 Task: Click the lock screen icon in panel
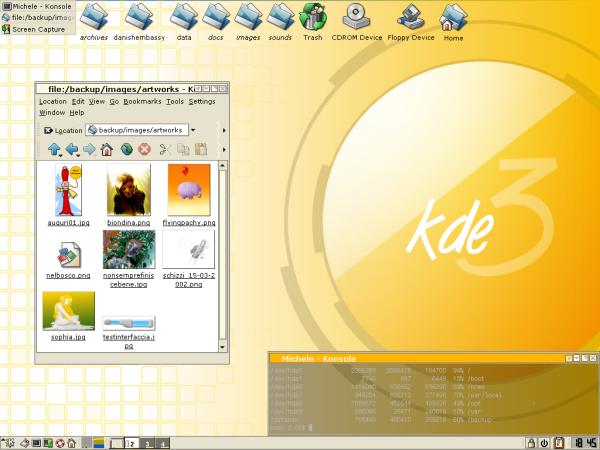(x=531, y=443)
